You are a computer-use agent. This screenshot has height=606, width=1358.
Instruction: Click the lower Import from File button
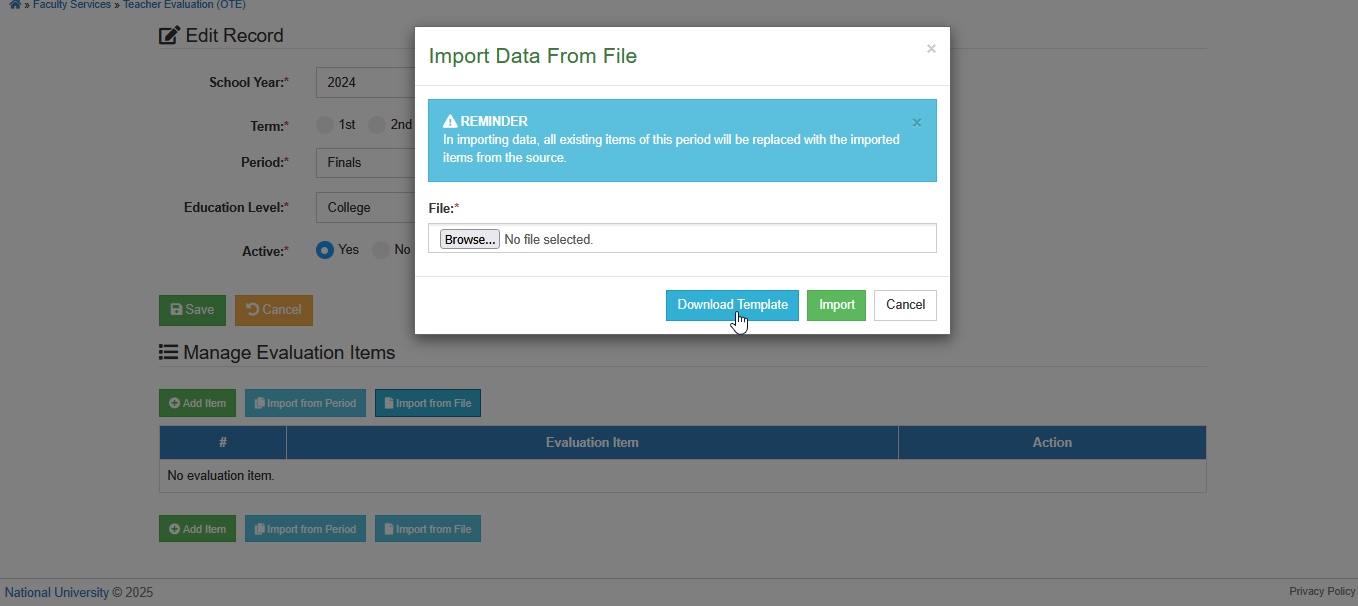point(428,529)
